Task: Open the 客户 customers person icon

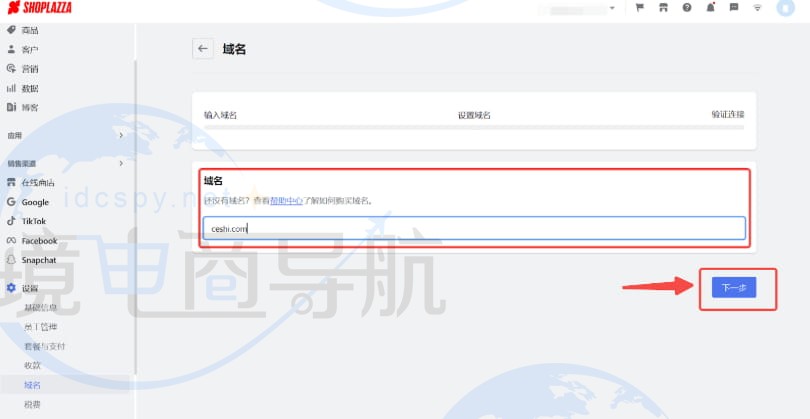Action: pyautogui.click(x=11, y=49)
